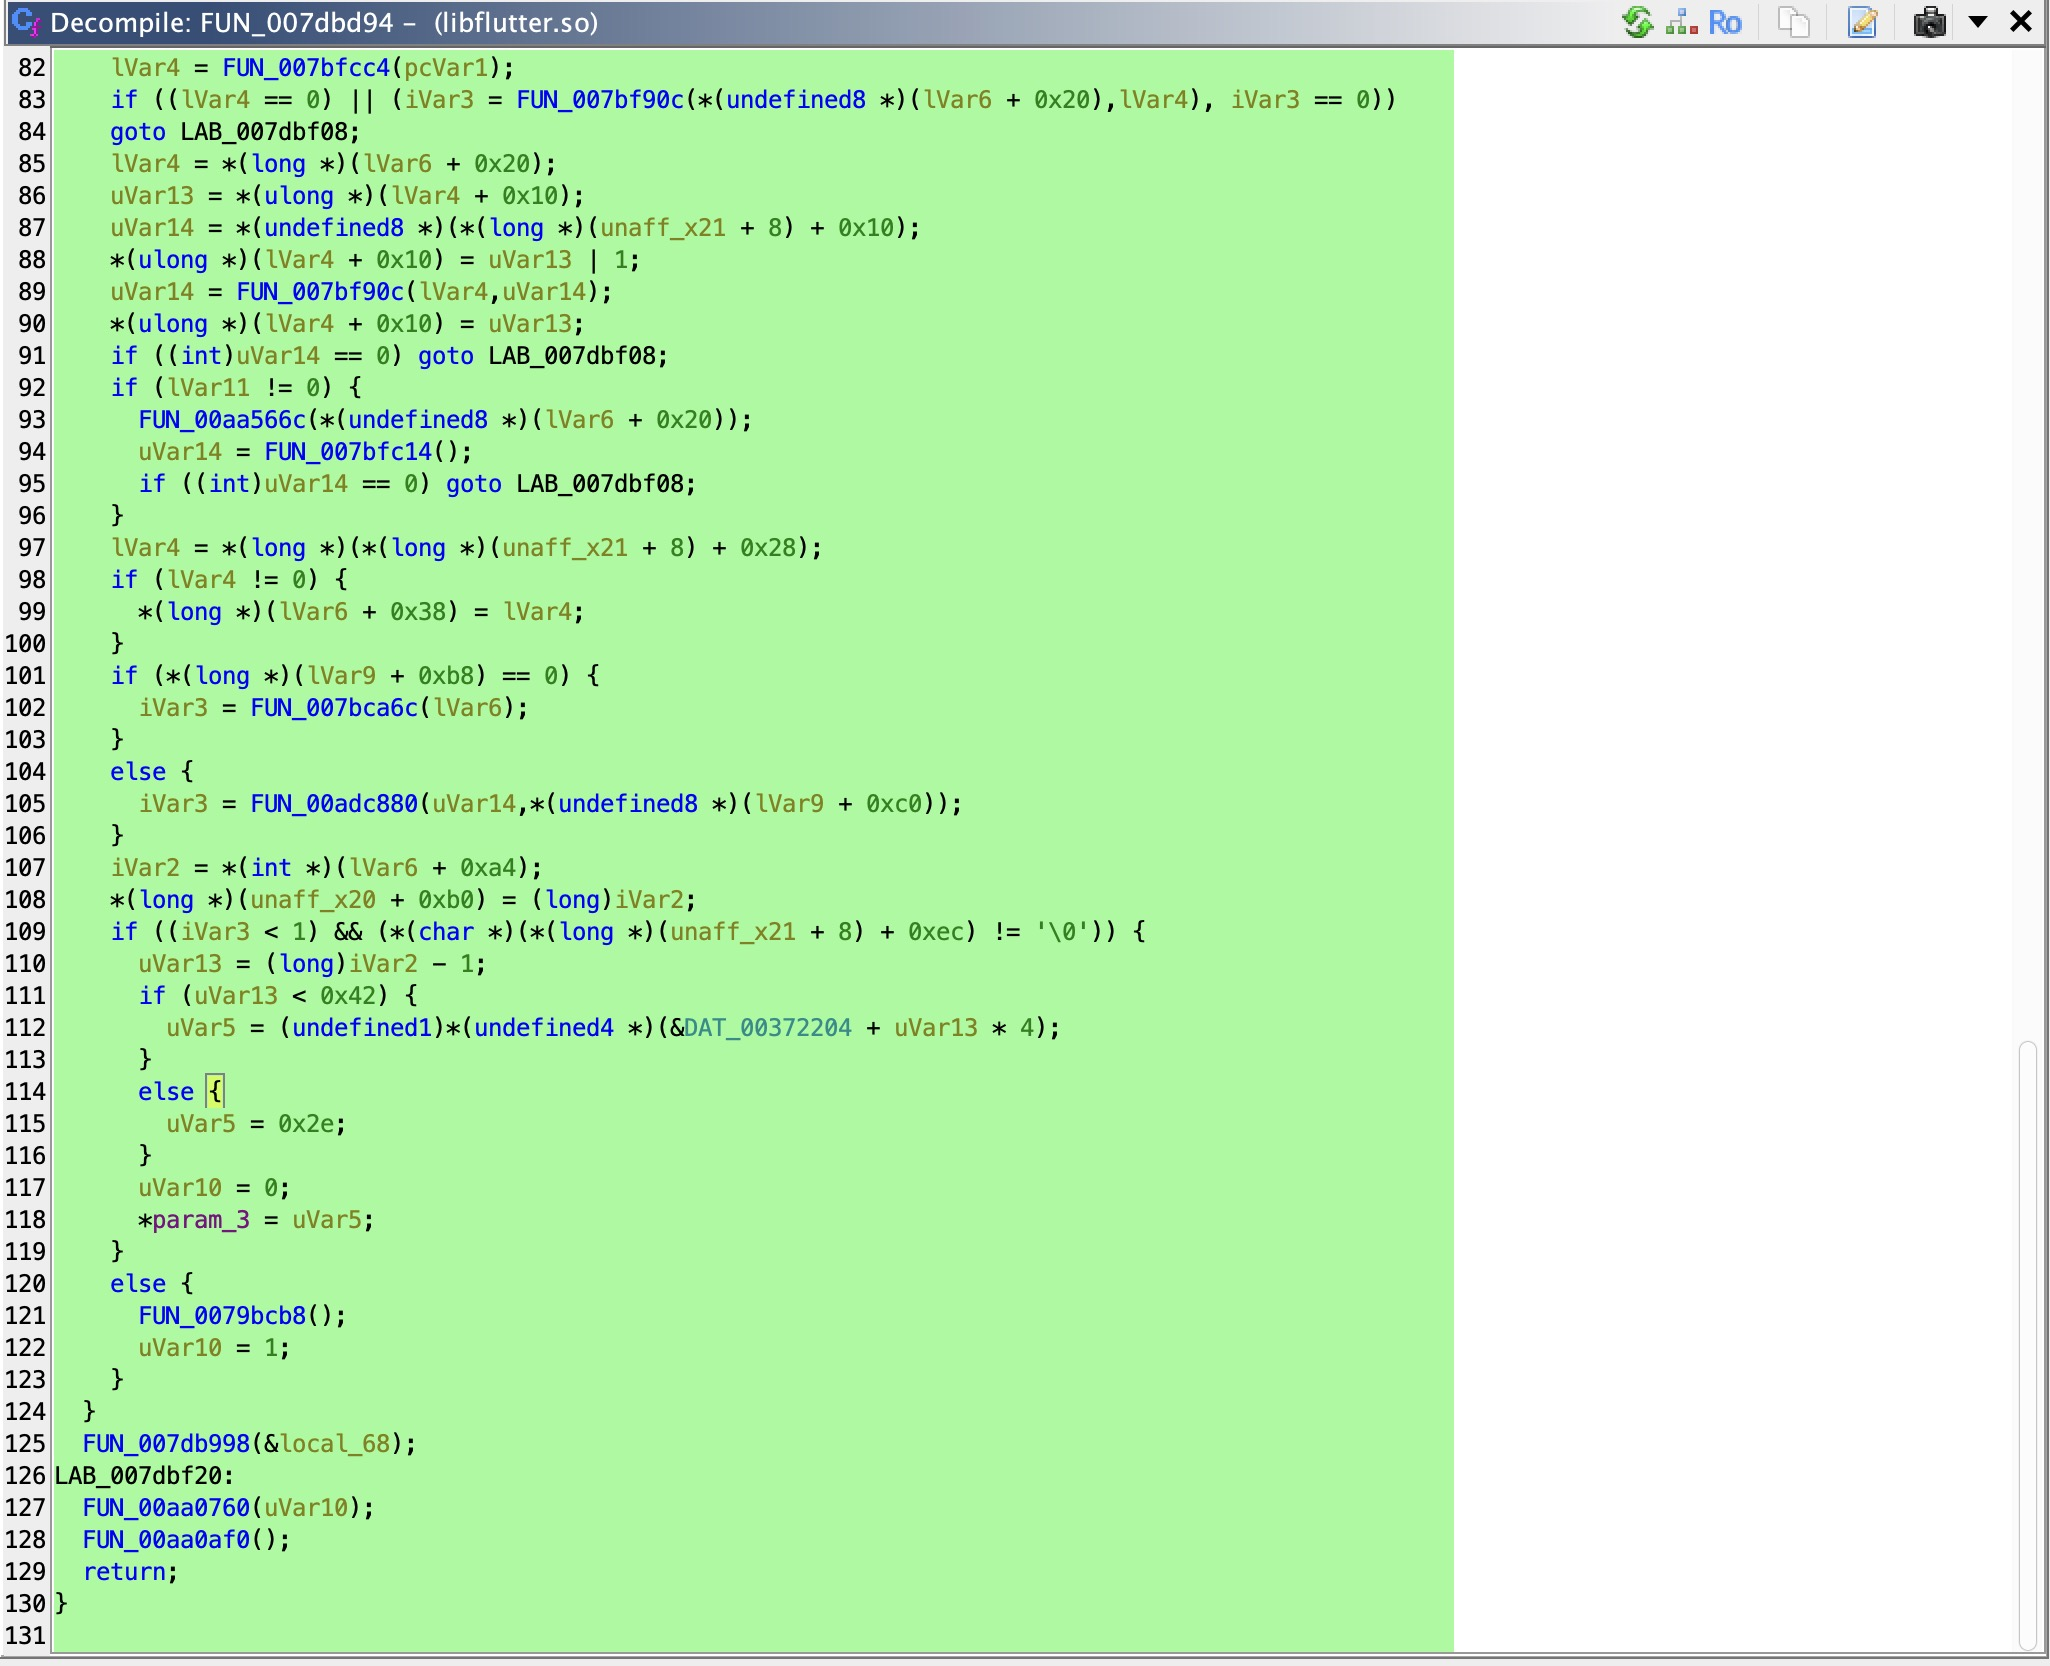Click constant '0x42' on line 111
Screen dimensions: 2050x1666
(x=348, y=996)
